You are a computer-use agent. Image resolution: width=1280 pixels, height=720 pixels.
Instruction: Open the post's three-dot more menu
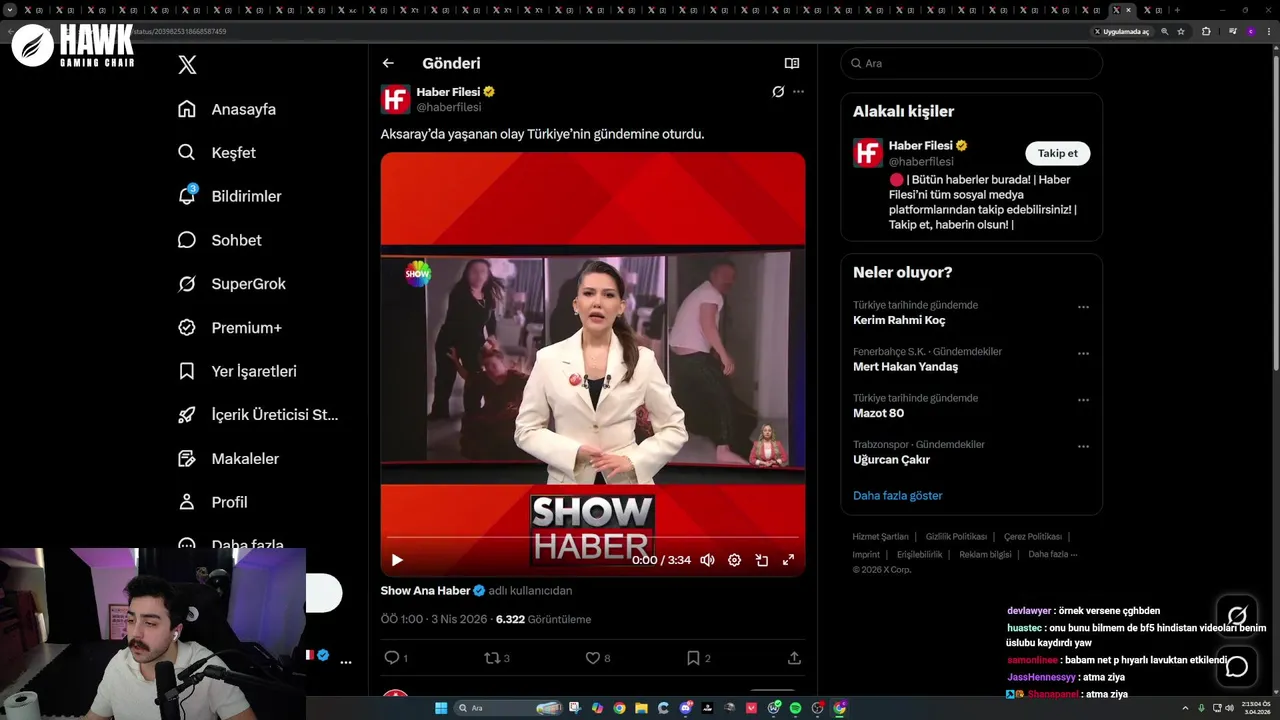(798, 91)
